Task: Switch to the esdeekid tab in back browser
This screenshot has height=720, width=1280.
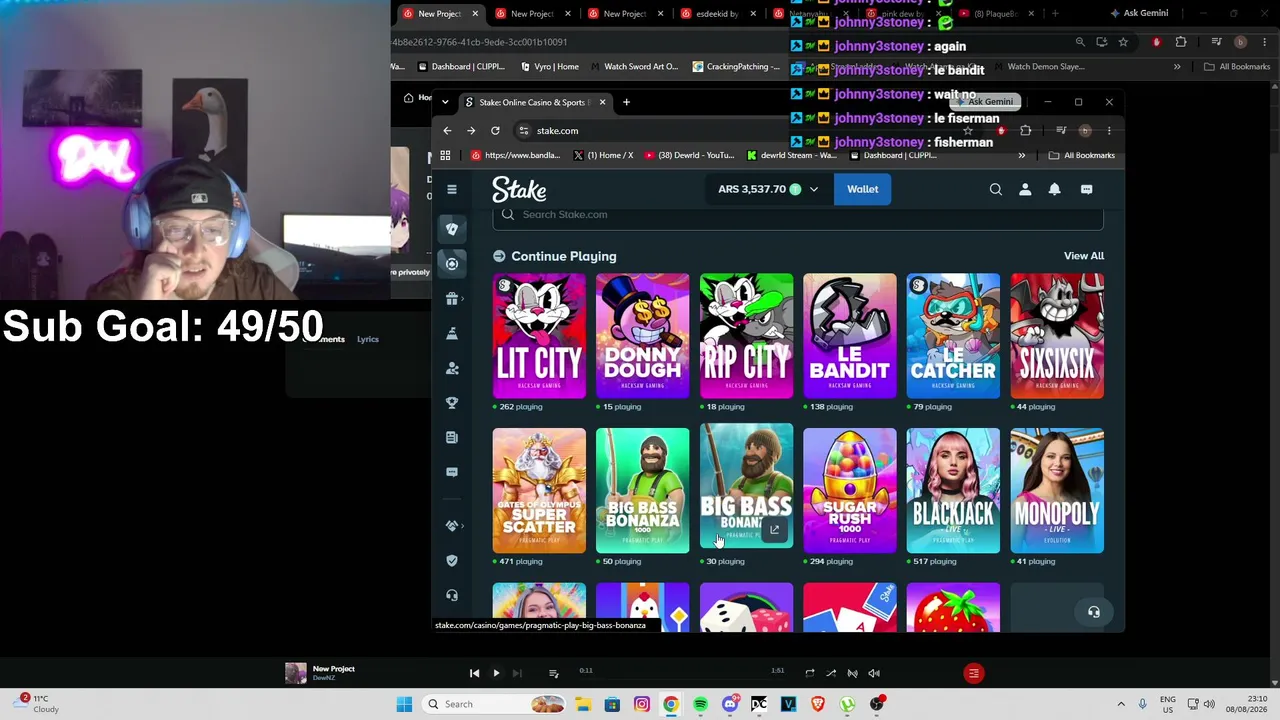Action: pos(718,14)
